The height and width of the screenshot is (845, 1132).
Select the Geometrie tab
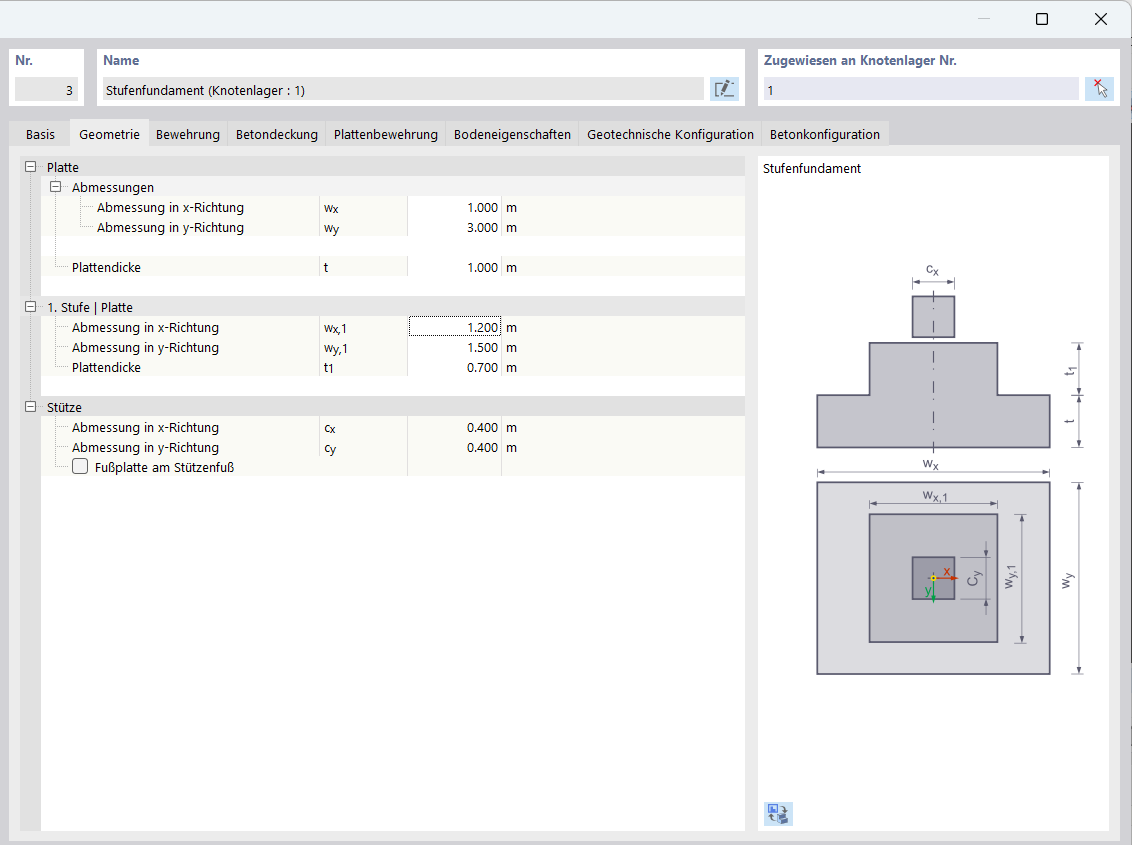[x=109, y=134]
